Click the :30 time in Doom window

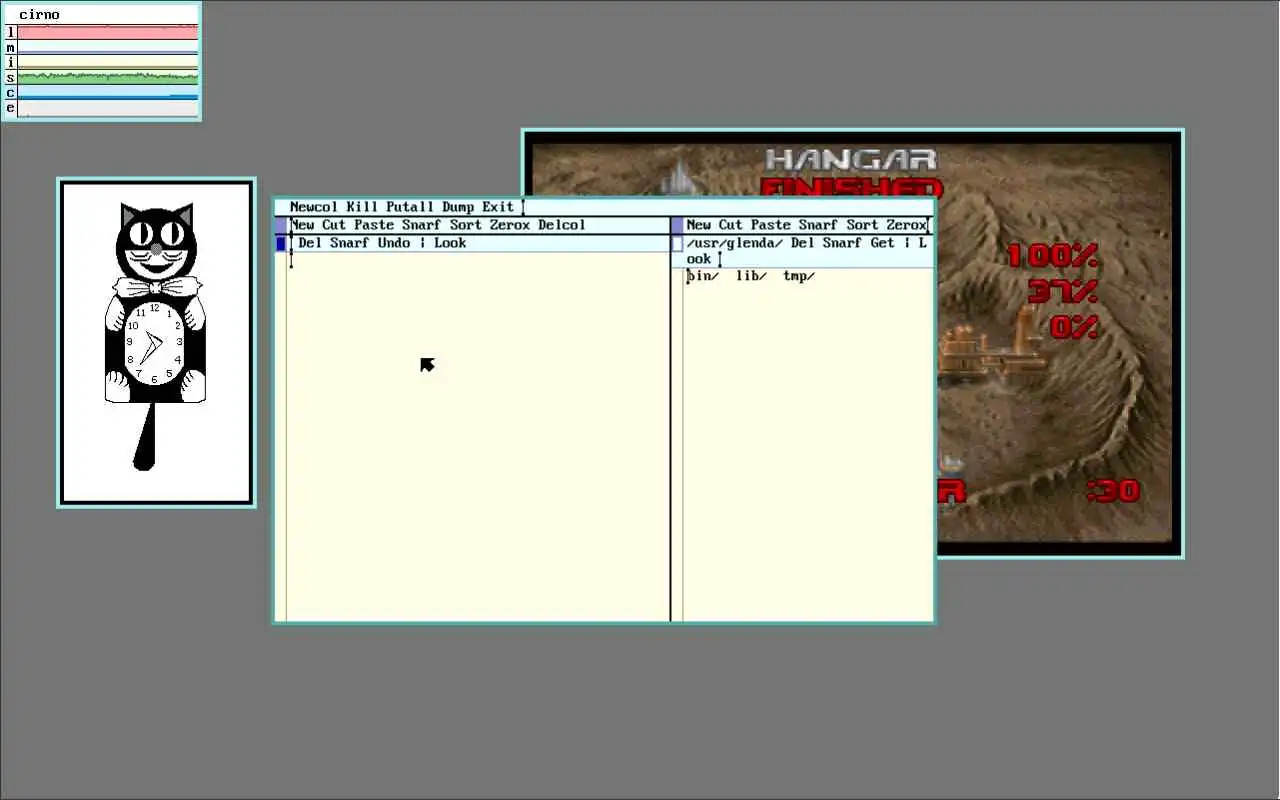1113,490
